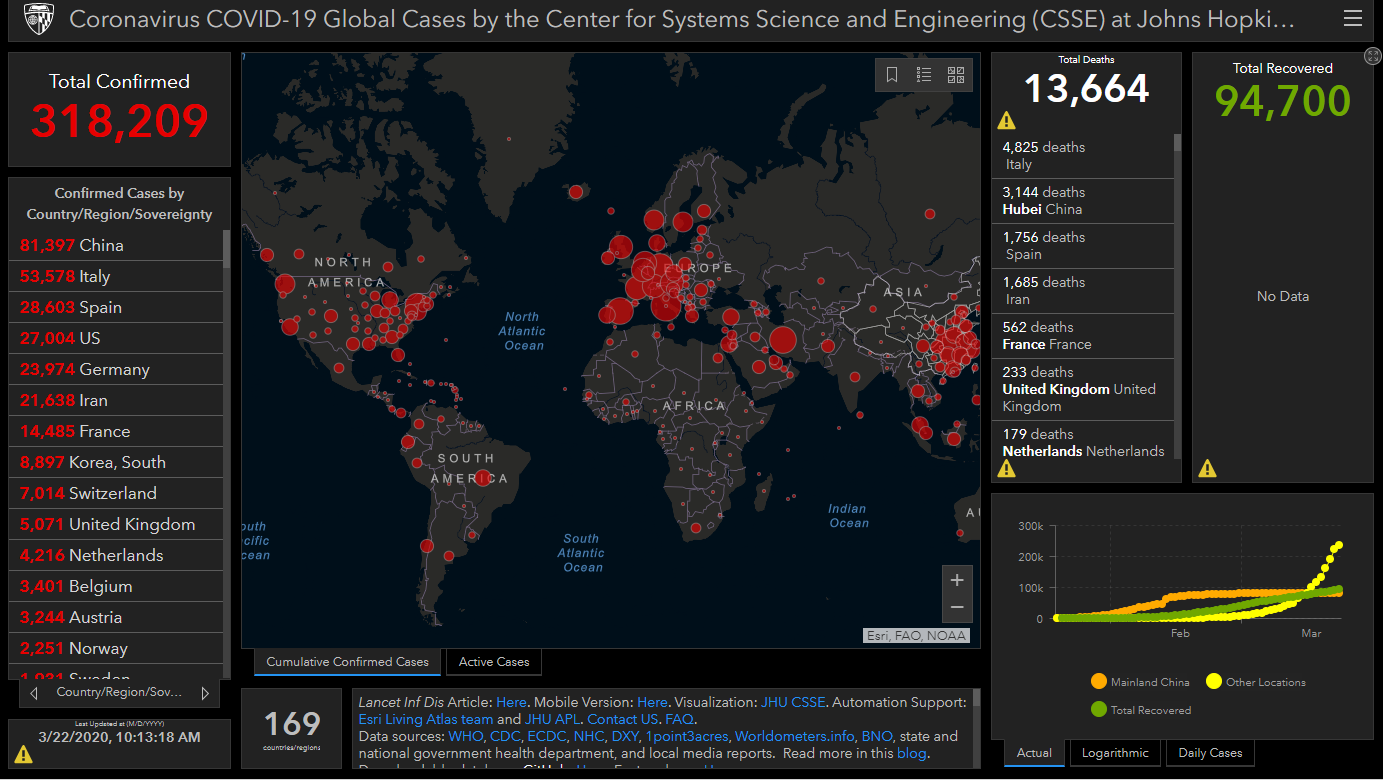The height and width of the screenshot is (780, 1383).
Task: Expand the Total Recovered panel icon
Action: tap(1372, 56)
